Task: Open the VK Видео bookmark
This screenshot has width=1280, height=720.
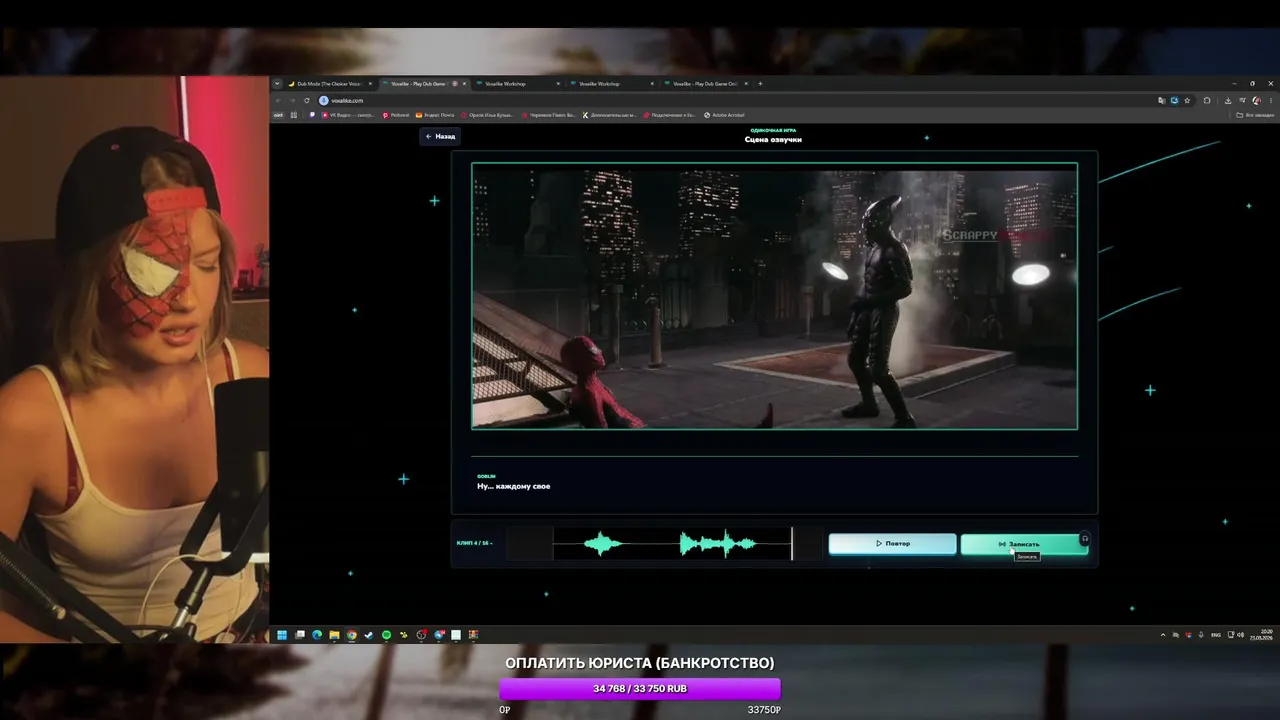Action: click(x=346, y=115)
